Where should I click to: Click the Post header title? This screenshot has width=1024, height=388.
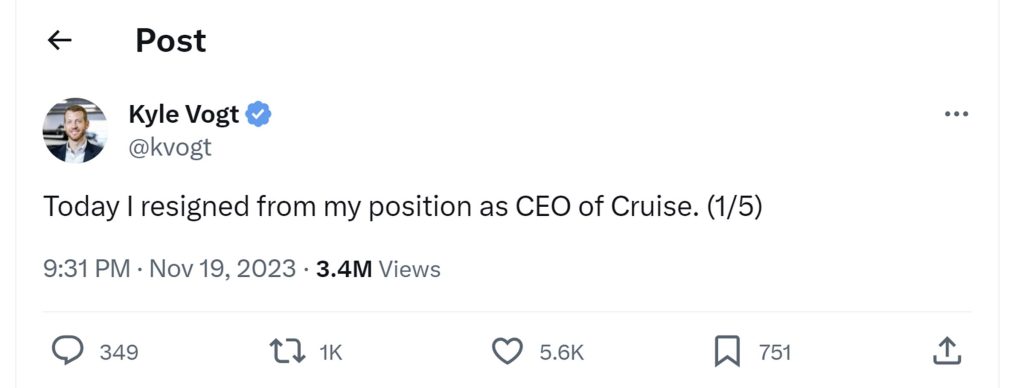170,40
